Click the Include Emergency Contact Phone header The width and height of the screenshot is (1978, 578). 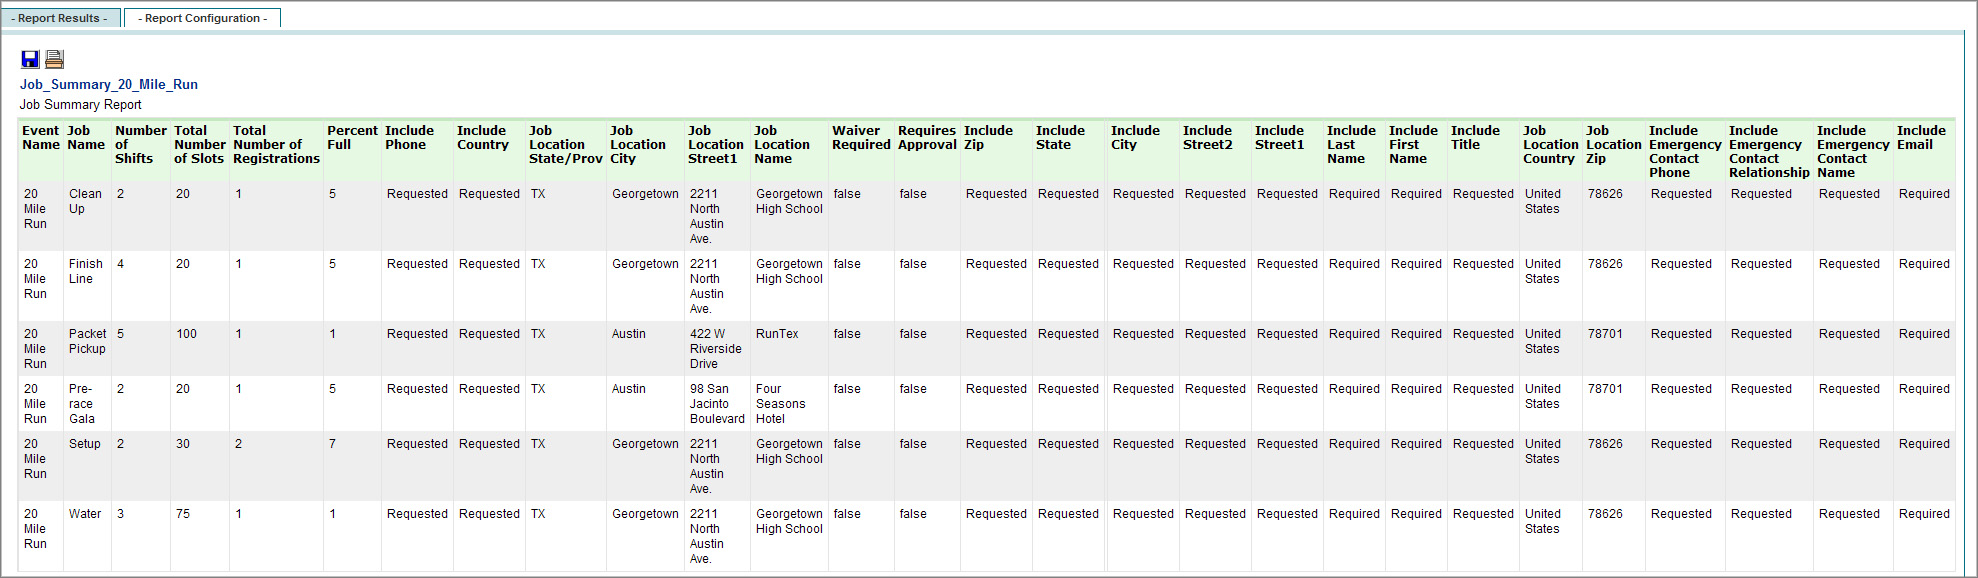click(1685, 152)
